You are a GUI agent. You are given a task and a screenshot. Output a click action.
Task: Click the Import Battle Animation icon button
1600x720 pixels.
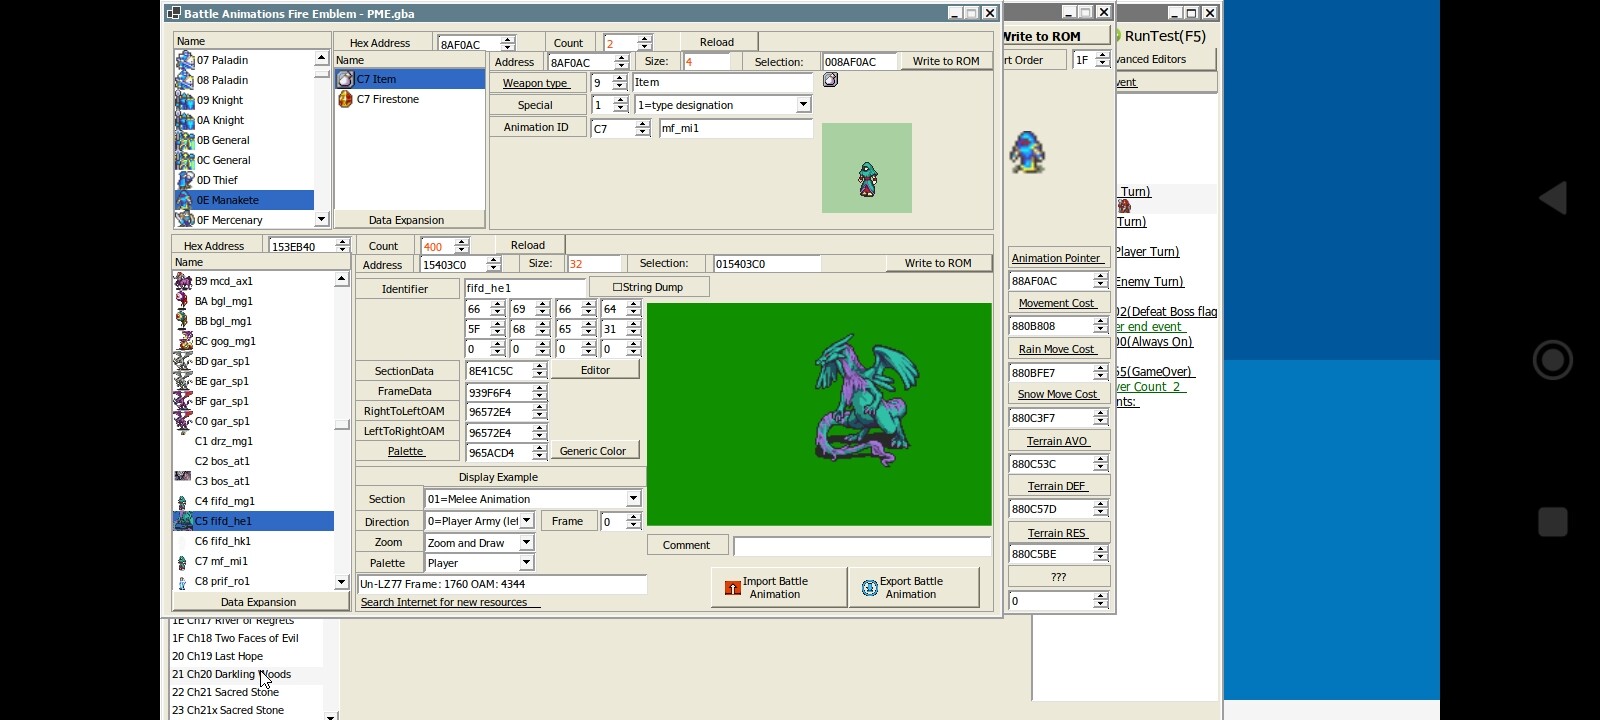pyautogui.click(x=733, y=588)
